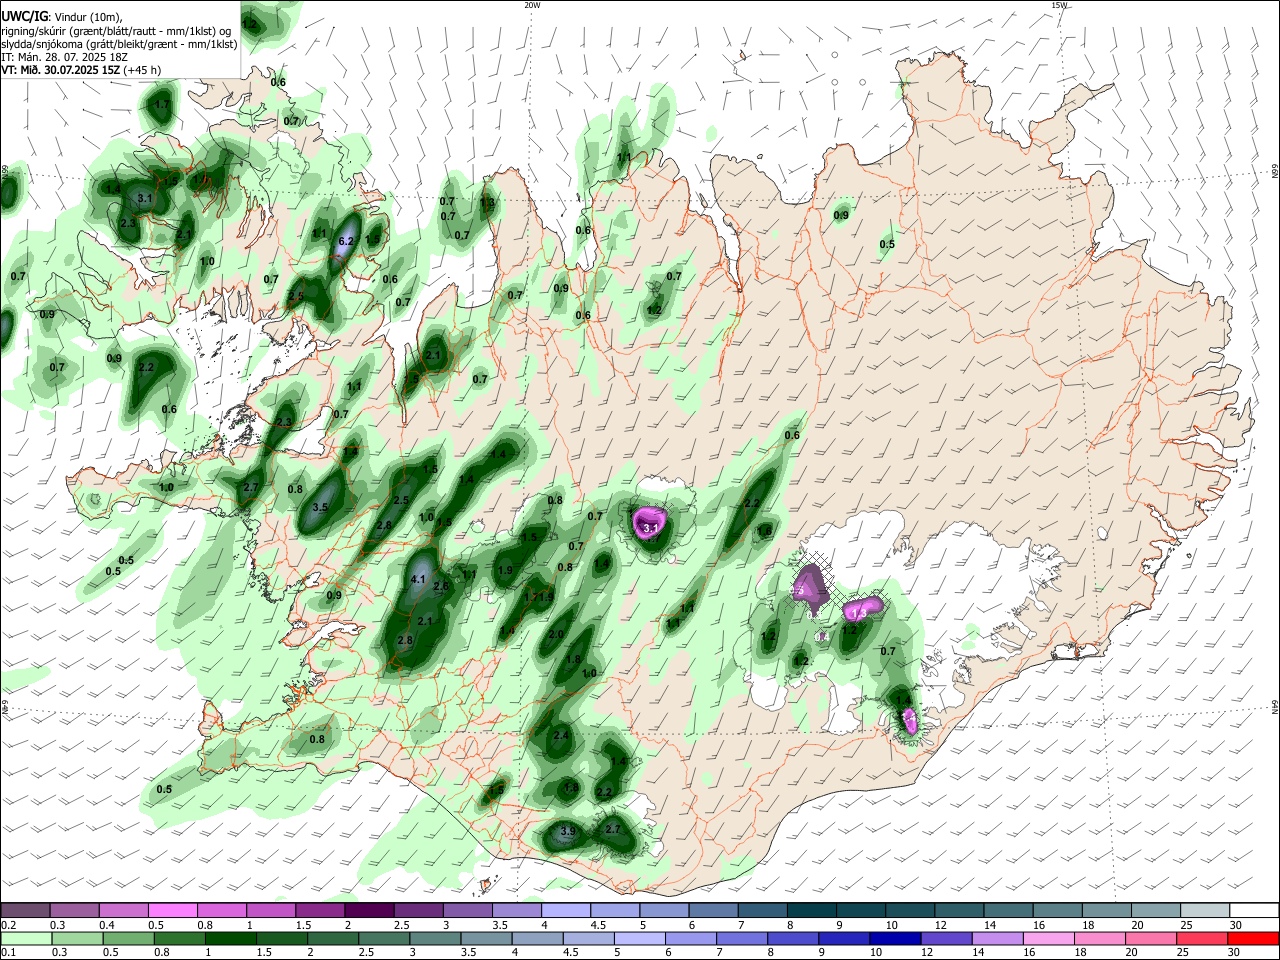Click the "0.4" label in the snow legend row
This screenshot has width=1280, height=960.
(107, 925)
